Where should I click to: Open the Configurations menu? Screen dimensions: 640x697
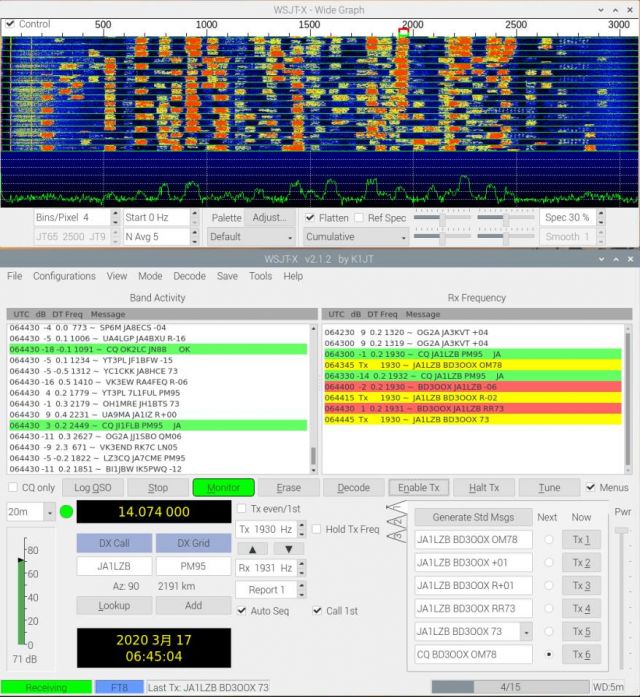(x=64, y=276)
